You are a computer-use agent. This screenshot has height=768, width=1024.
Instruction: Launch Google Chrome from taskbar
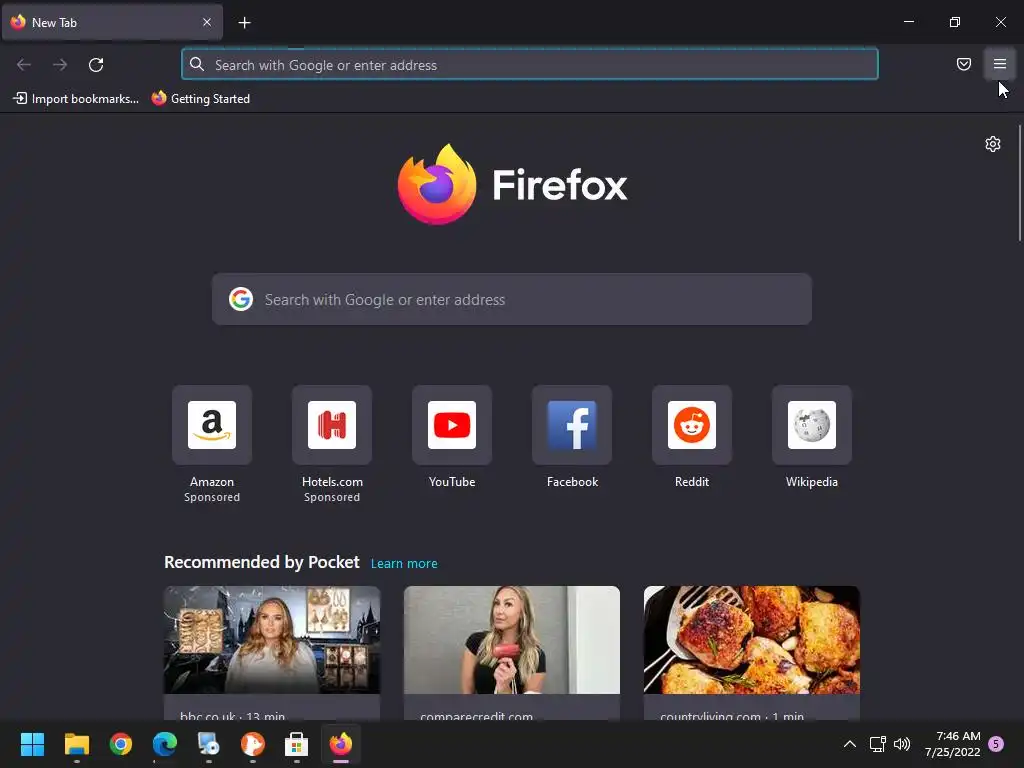point(121,744)
